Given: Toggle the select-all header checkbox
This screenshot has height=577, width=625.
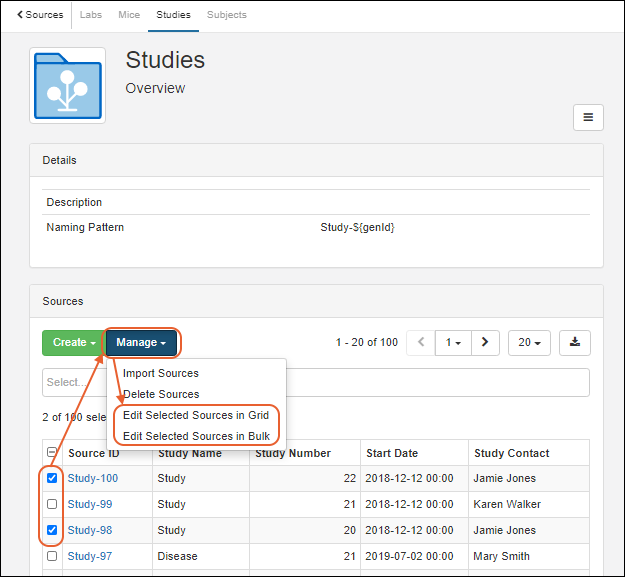Looking at the screenshot, I should tap(52, 453).
